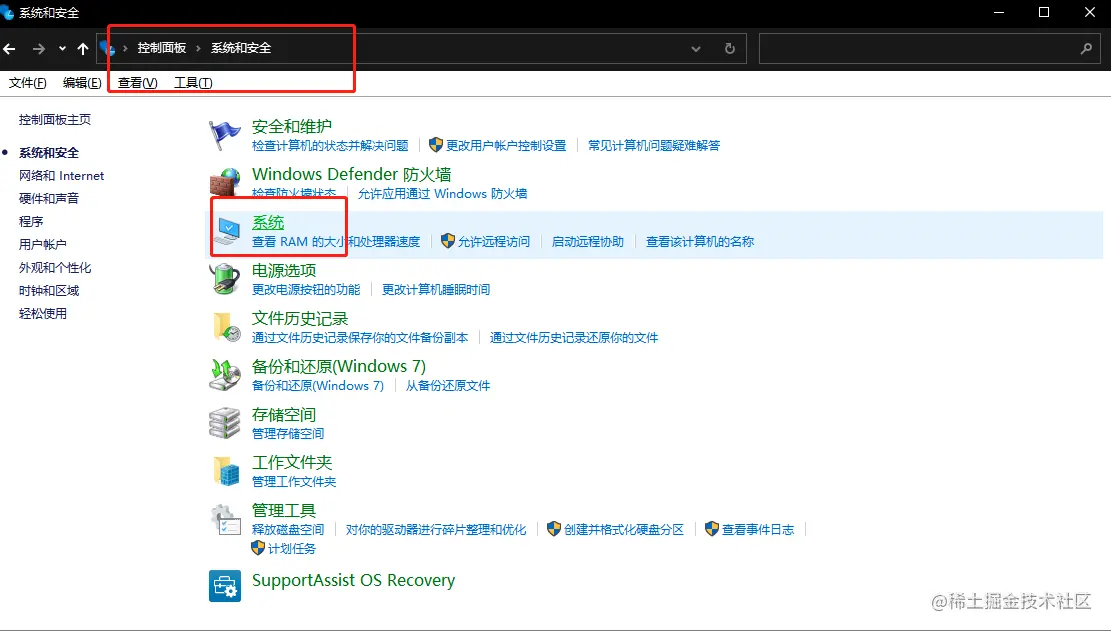The image size is (1111, 631).
Task: Click the 管理工具 gear checklist icon
Action: (x=226, y=520)
